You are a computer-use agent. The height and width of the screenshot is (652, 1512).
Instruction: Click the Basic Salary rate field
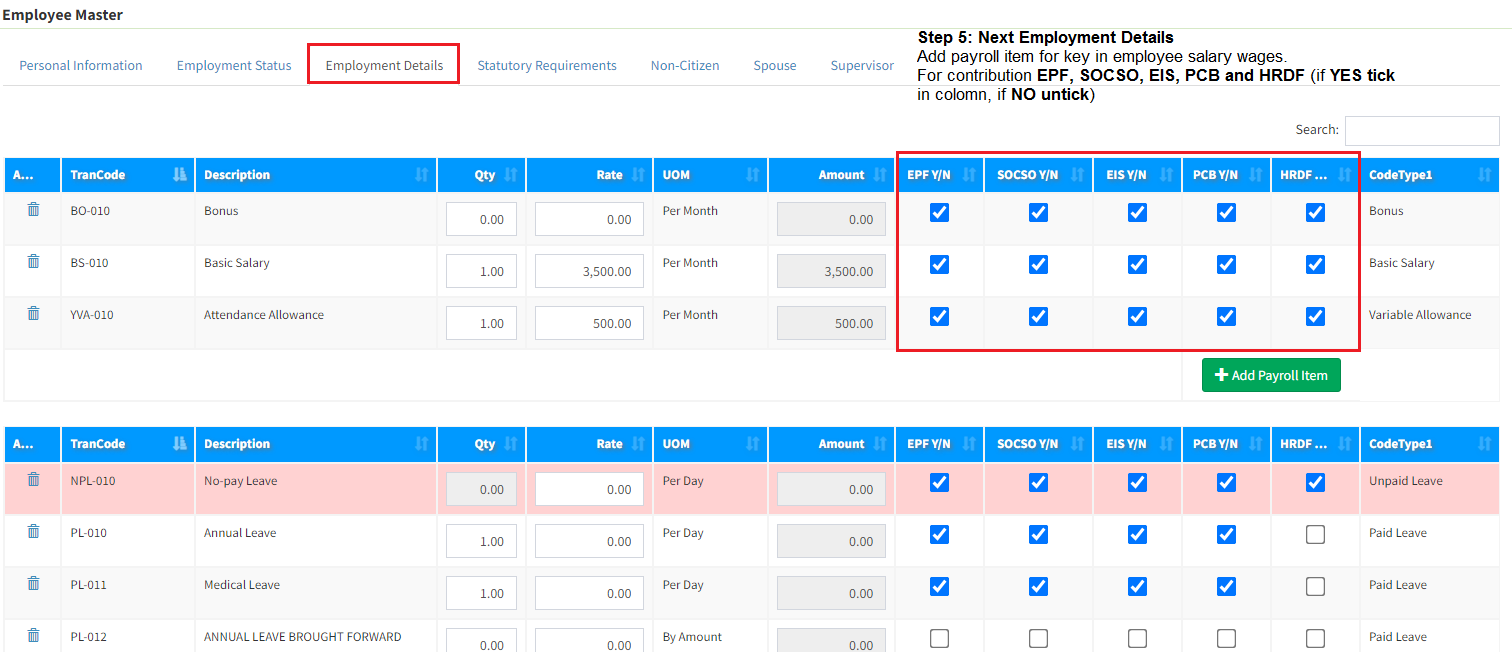[x=588, y=271]
